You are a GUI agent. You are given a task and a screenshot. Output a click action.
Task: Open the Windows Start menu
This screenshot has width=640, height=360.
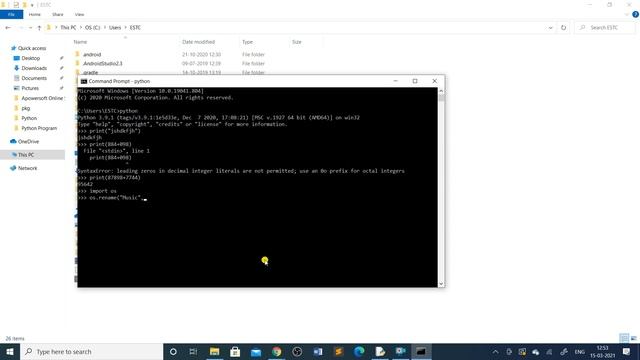coord(10,351)
